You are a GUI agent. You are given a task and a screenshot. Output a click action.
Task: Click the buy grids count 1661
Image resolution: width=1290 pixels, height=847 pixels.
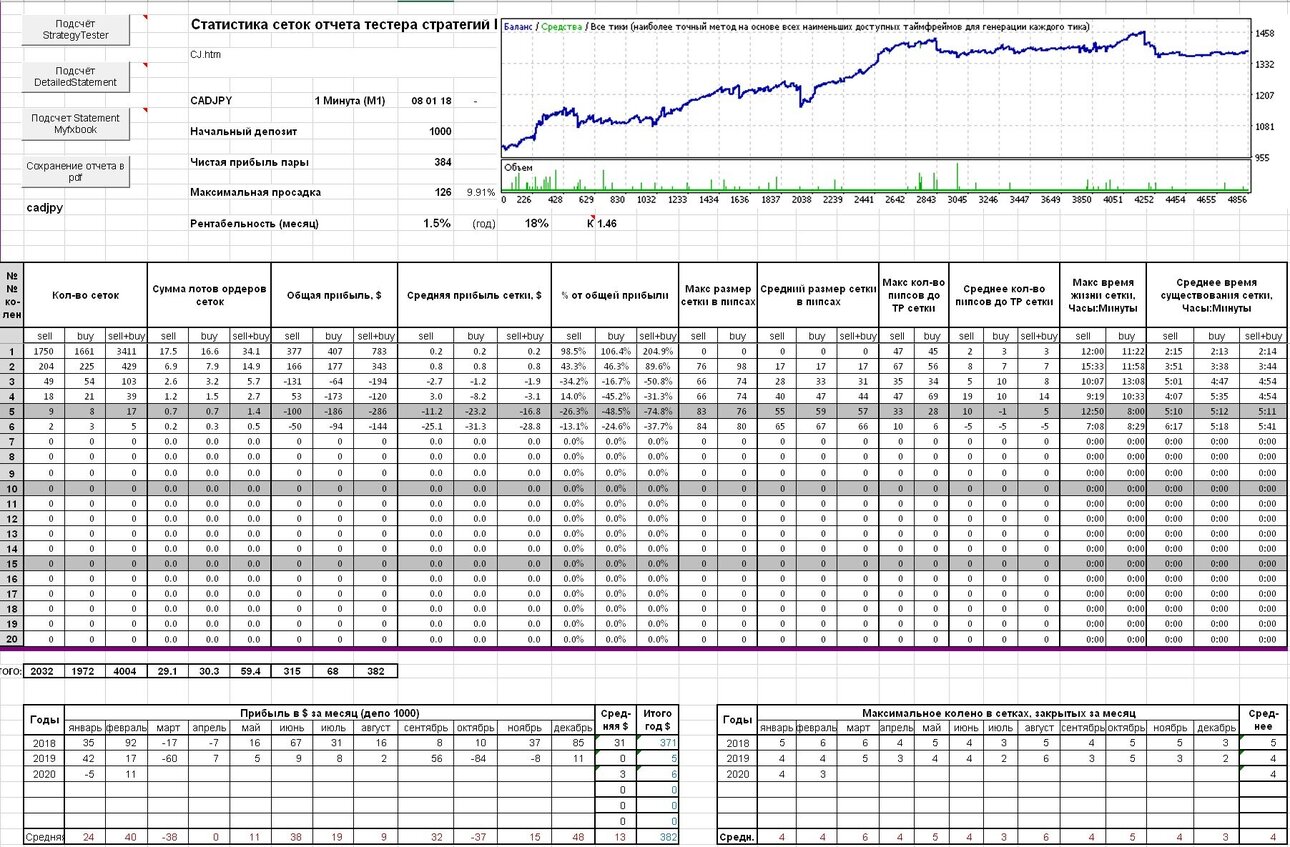(x=85, y=351)
